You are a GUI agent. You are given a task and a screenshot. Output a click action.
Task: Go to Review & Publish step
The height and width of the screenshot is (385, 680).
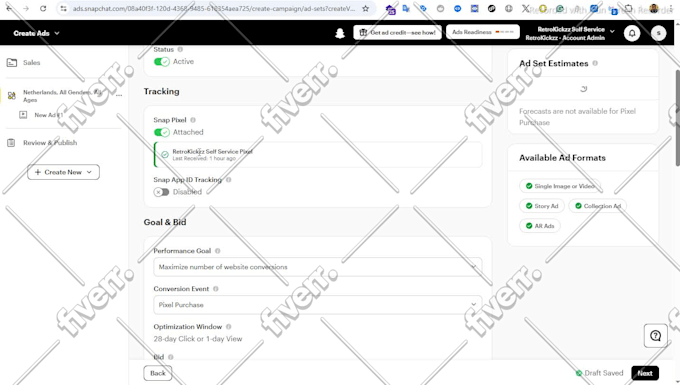(50, 143)
